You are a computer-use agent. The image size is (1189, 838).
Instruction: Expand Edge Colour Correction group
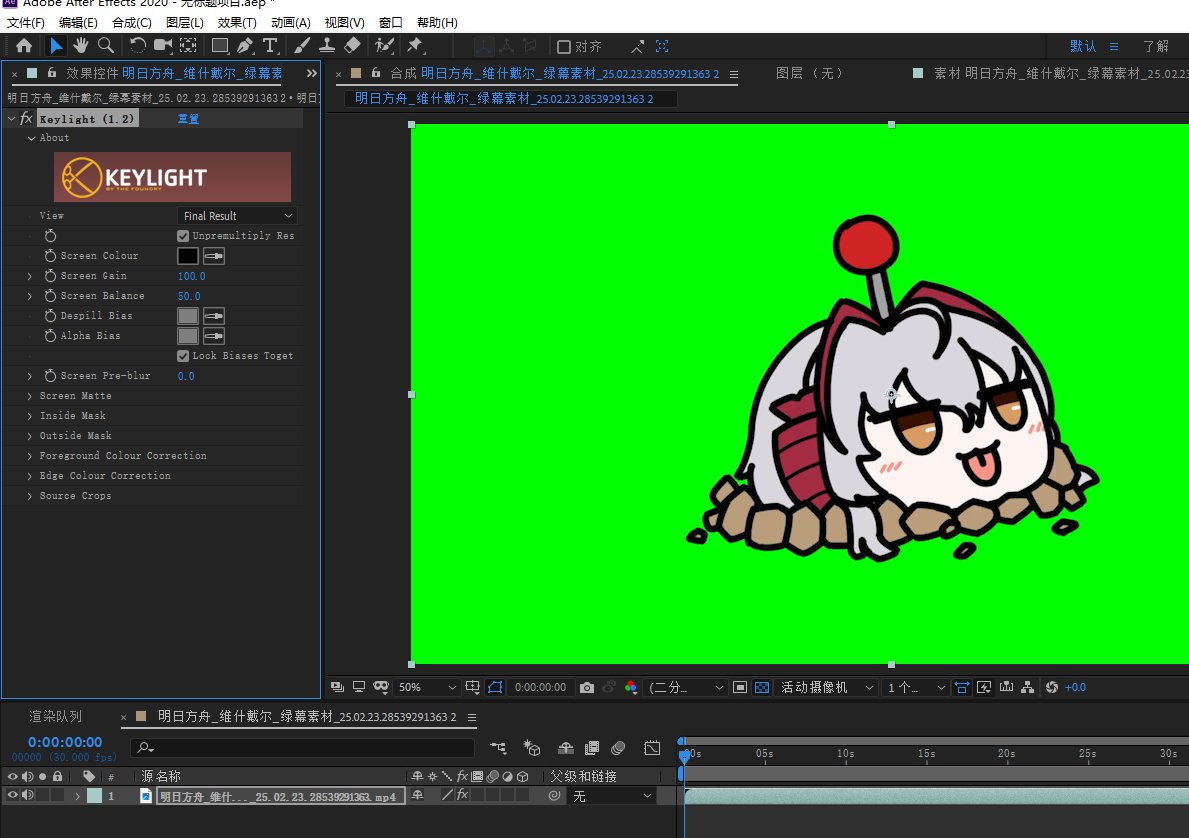click(x=30, y=476)
